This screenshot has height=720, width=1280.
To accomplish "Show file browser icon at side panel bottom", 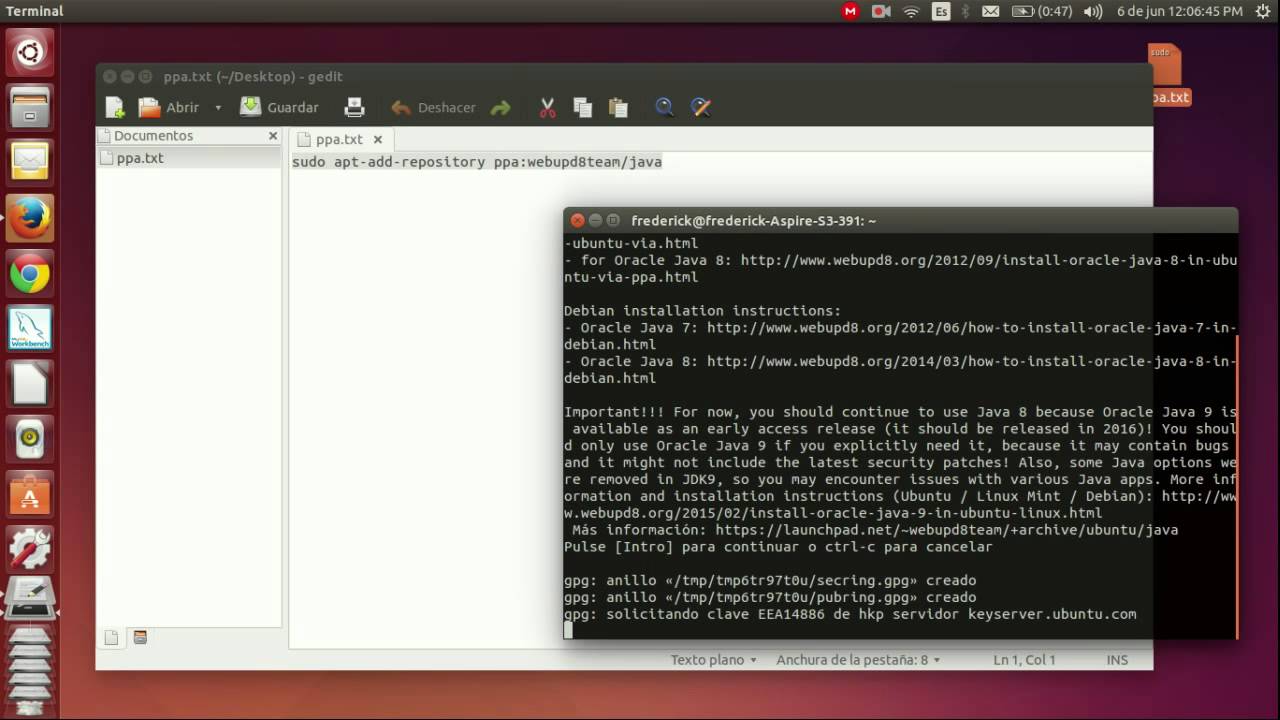I will click(x=140, y=637).
